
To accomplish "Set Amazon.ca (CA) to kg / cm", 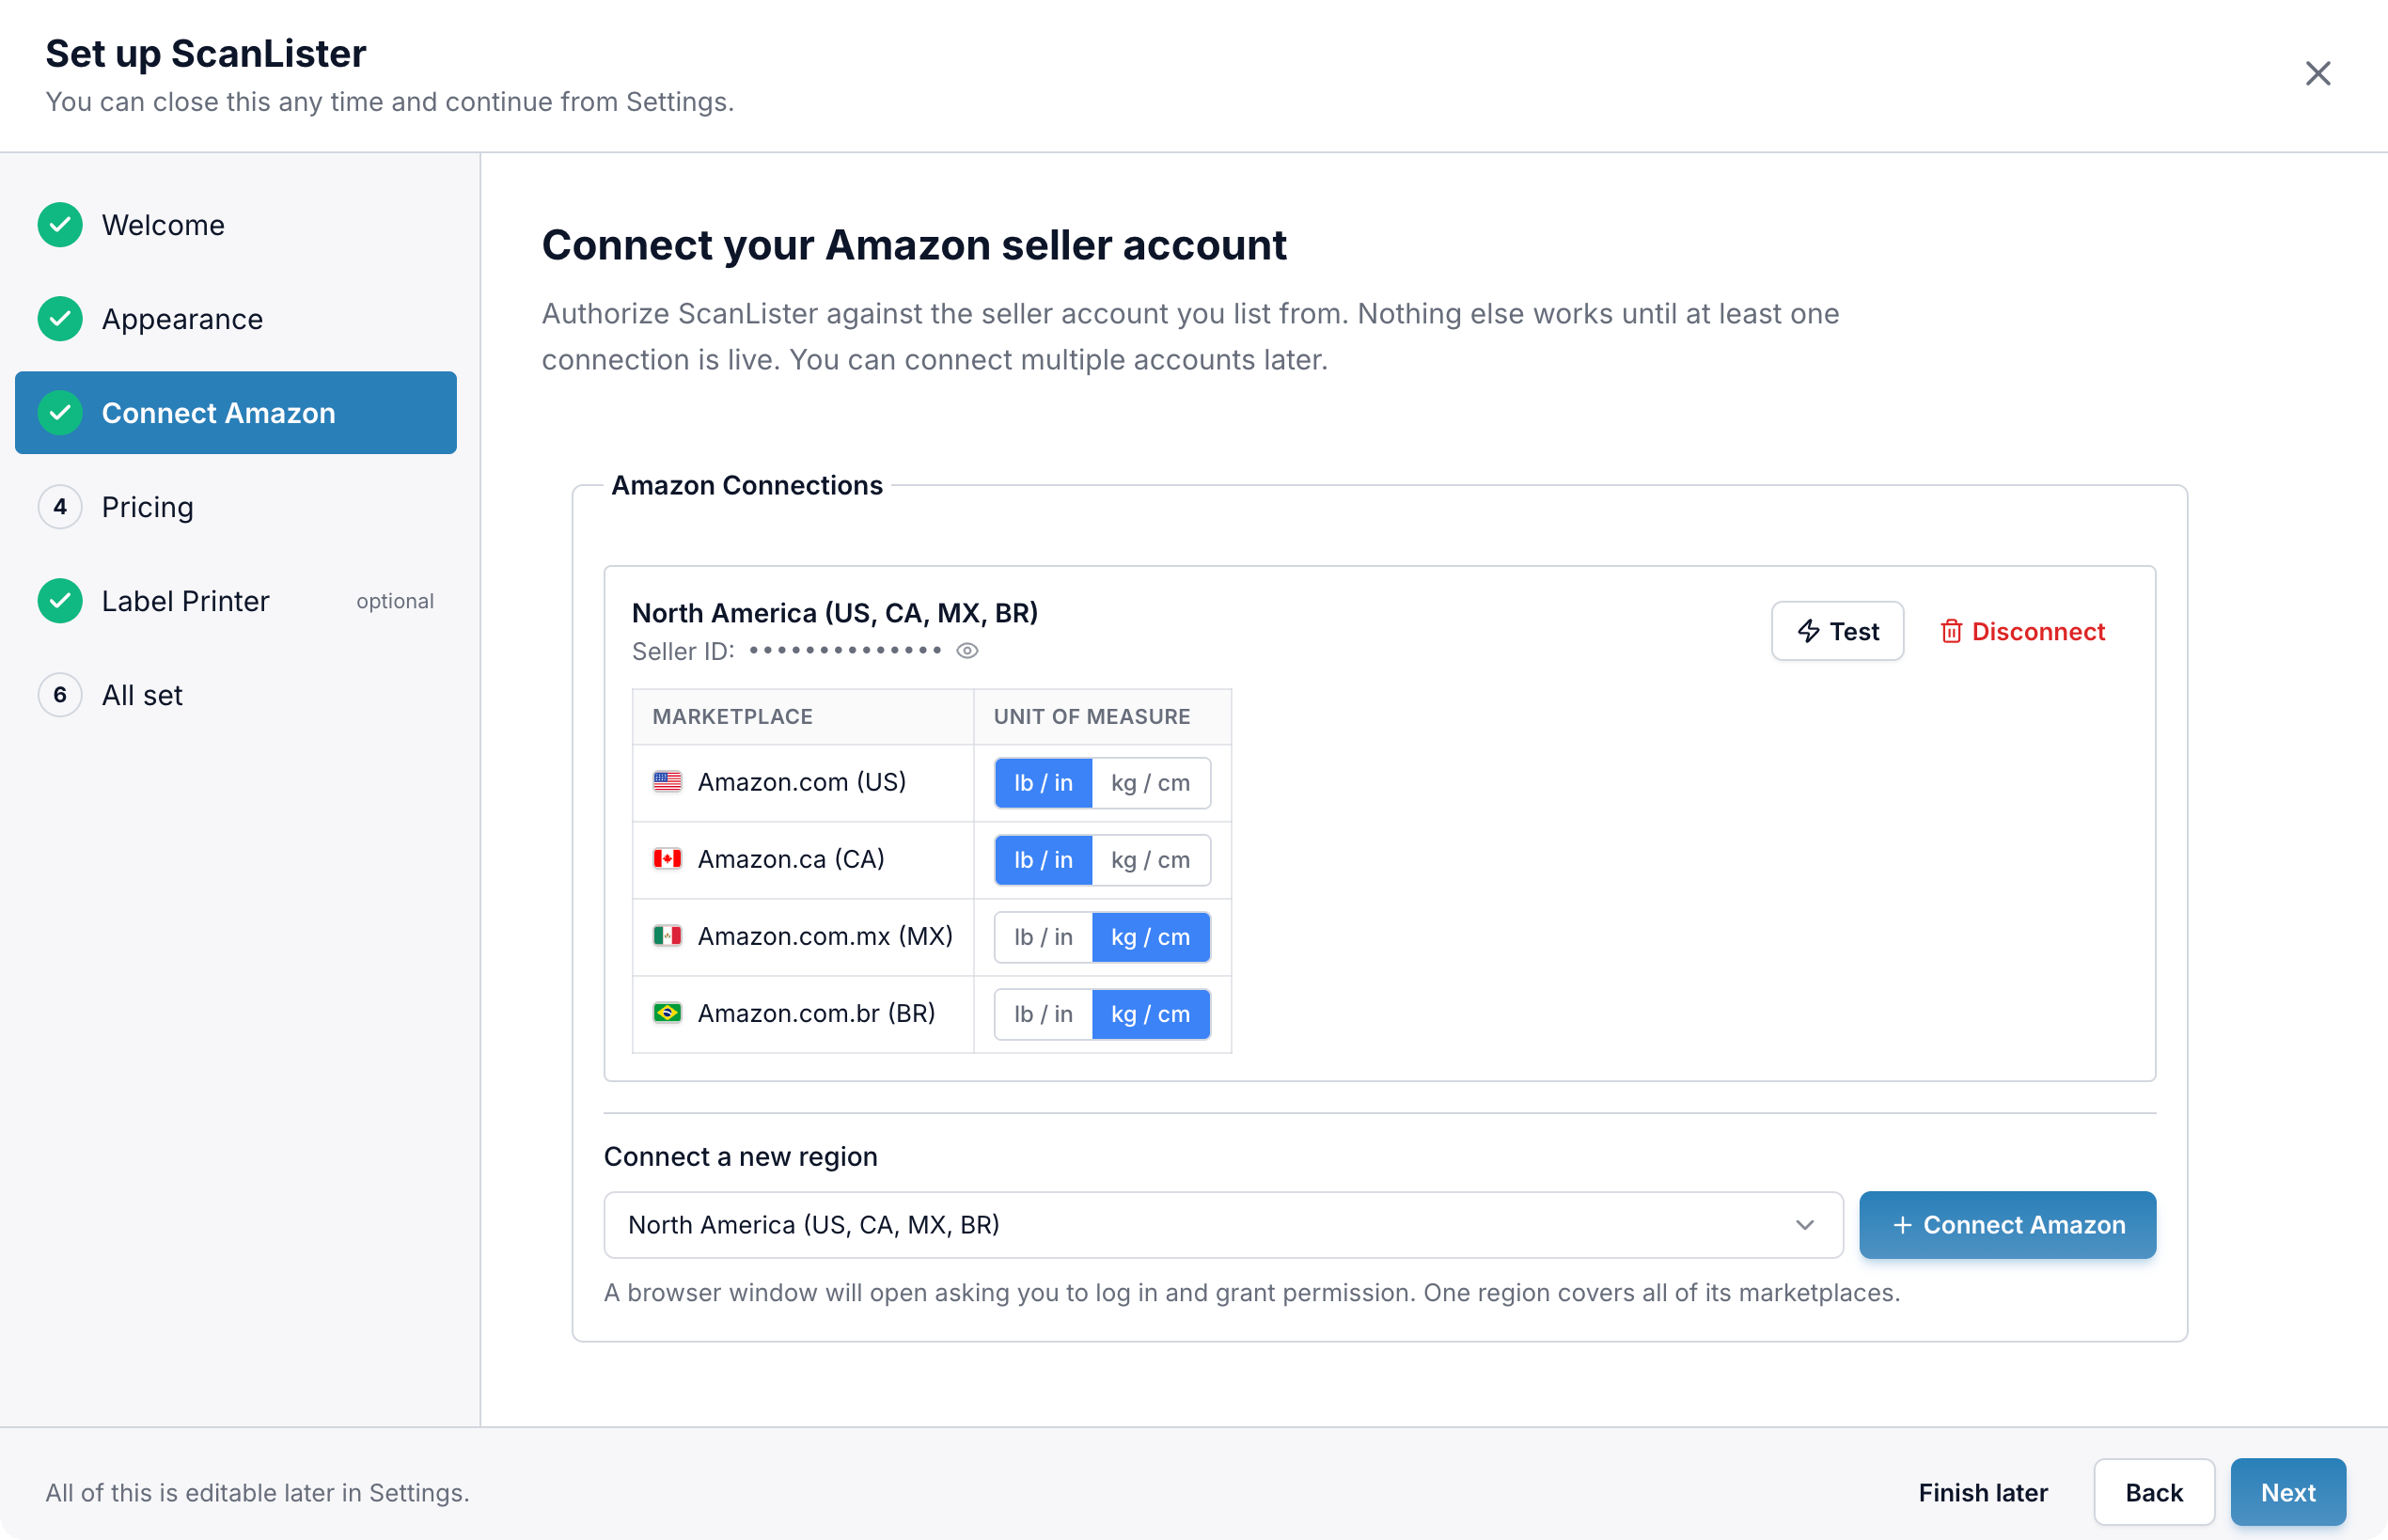I will (x=1151, y=860).
